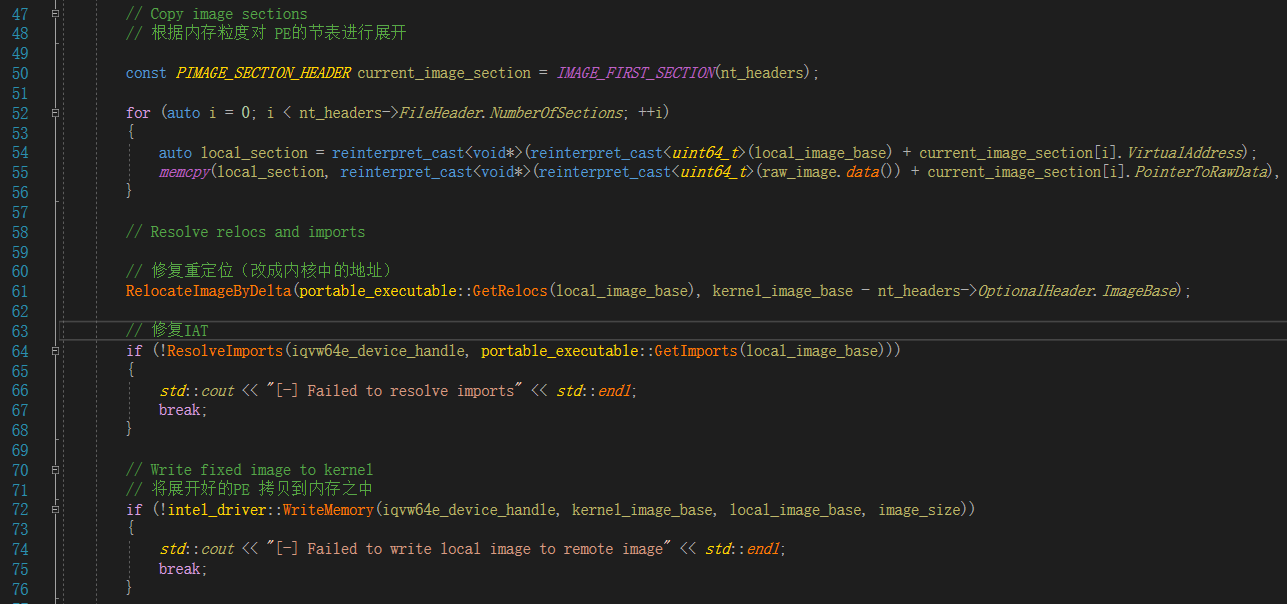Click OptionalHeader.ImageBase on line 61
This screenshot has width=1287, height=604.
tap(1079, 291)
